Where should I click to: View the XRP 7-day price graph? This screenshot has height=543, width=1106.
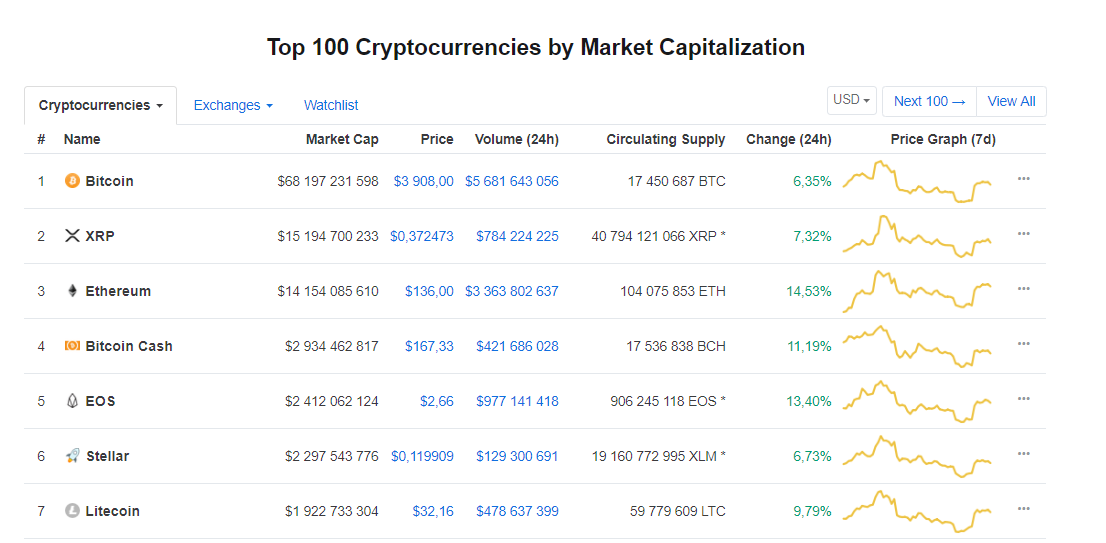point(917,236)
